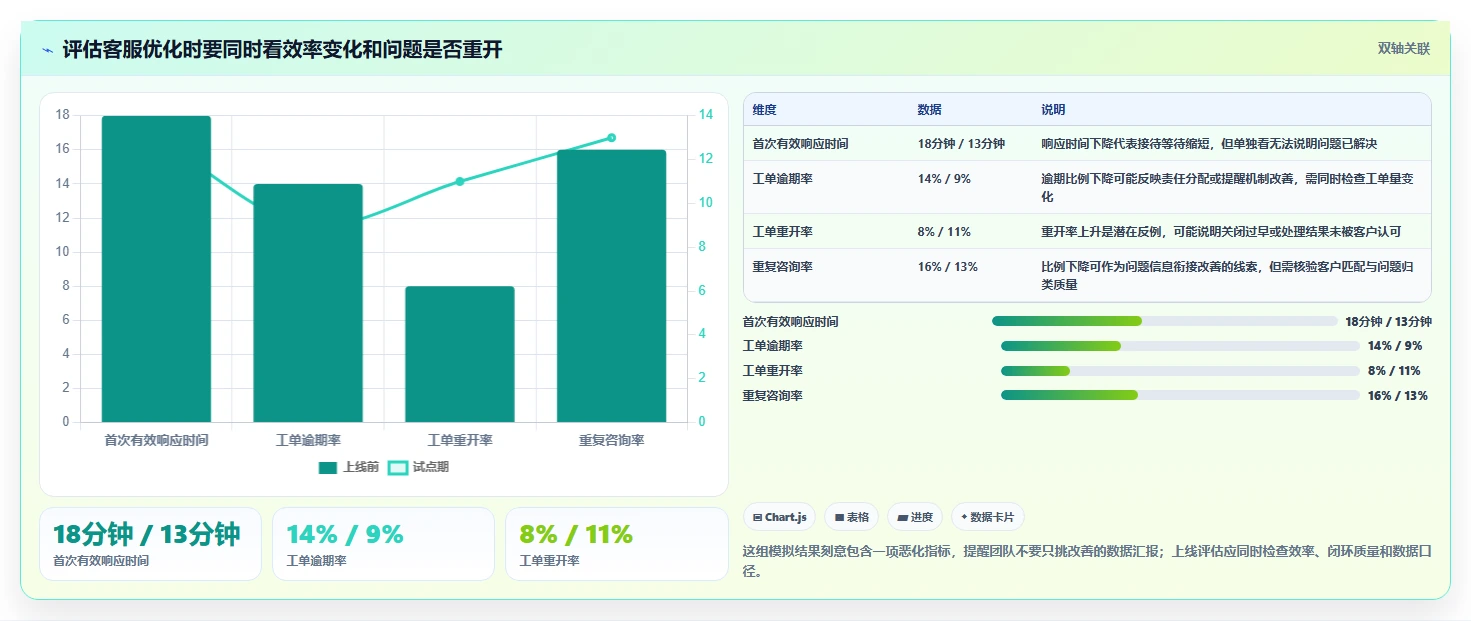Click the 8% / 11% progress value label
This screenshot has height=621, width=1471.
click(x=1394, y=371)
